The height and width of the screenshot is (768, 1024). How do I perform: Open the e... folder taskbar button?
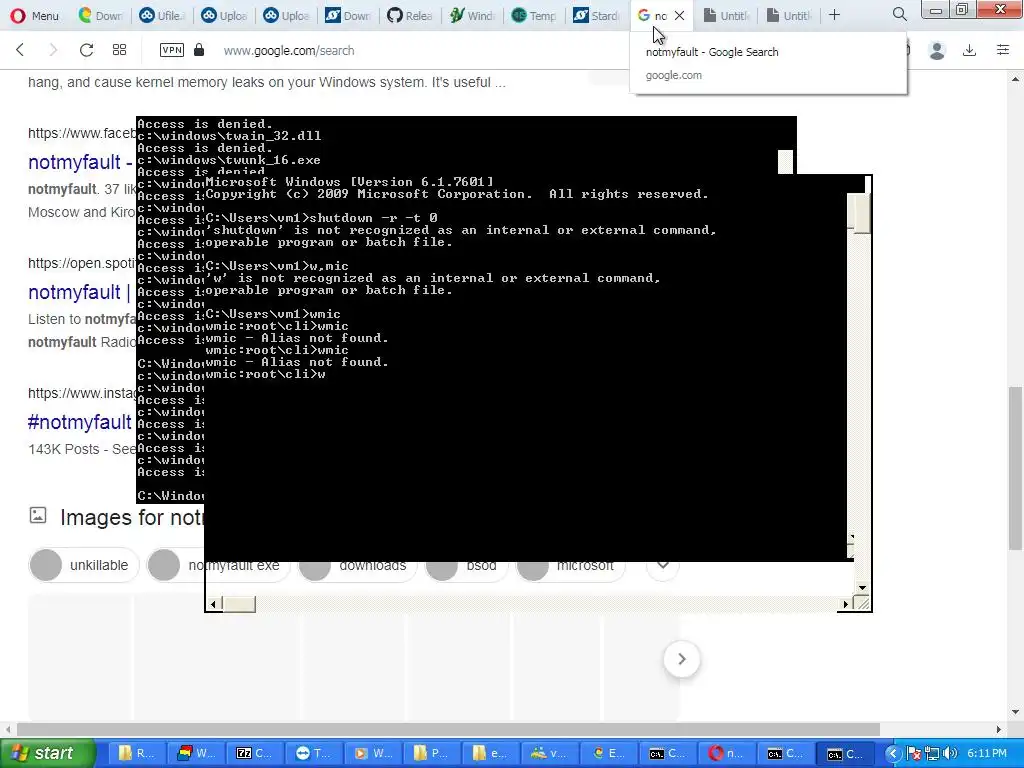[489, 753]
